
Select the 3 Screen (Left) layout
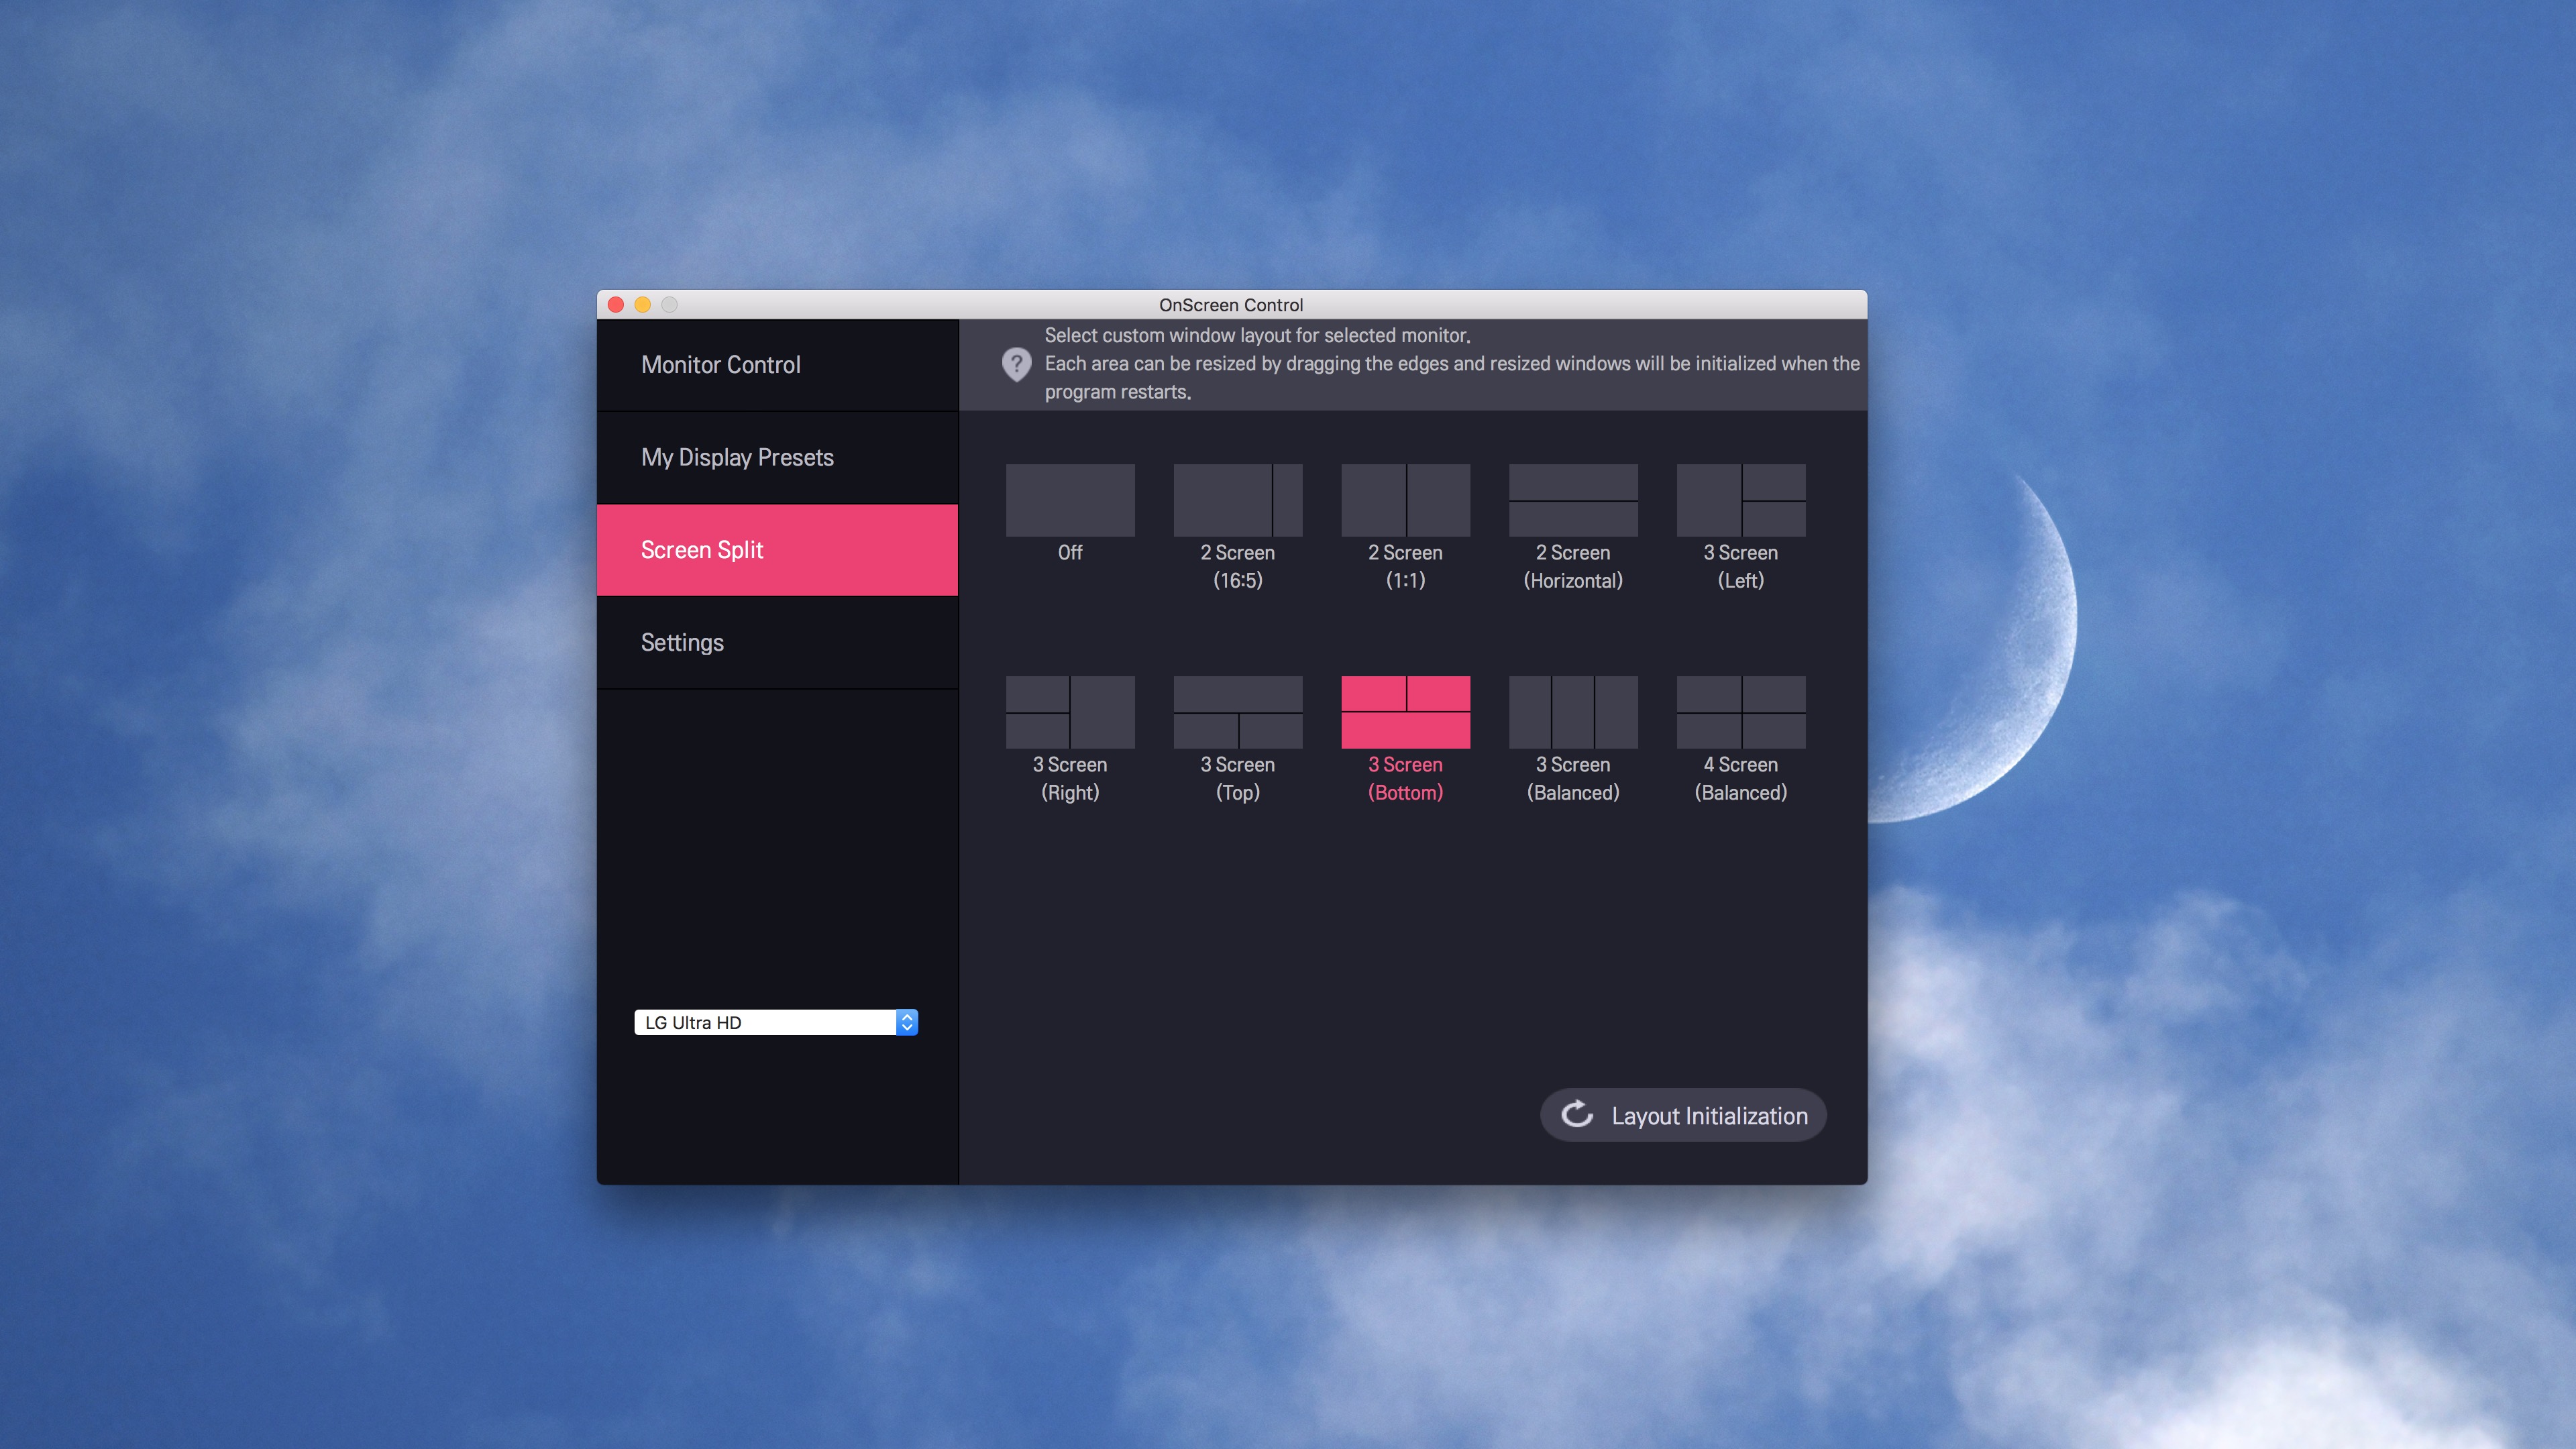[1740, 499]
